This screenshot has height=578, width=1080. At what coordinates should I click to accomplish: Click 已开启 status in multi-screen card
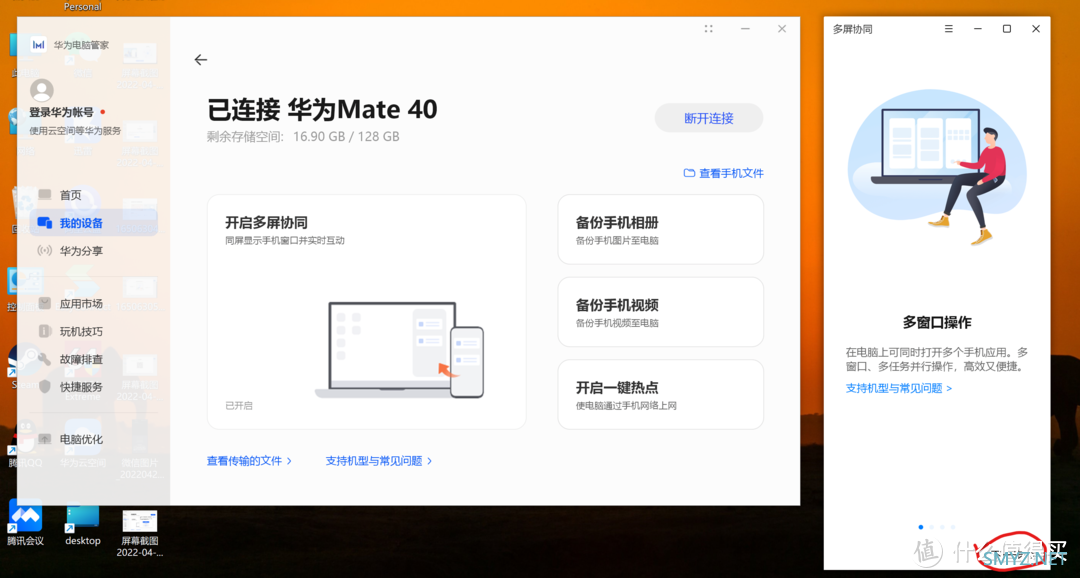pos(239,406)
